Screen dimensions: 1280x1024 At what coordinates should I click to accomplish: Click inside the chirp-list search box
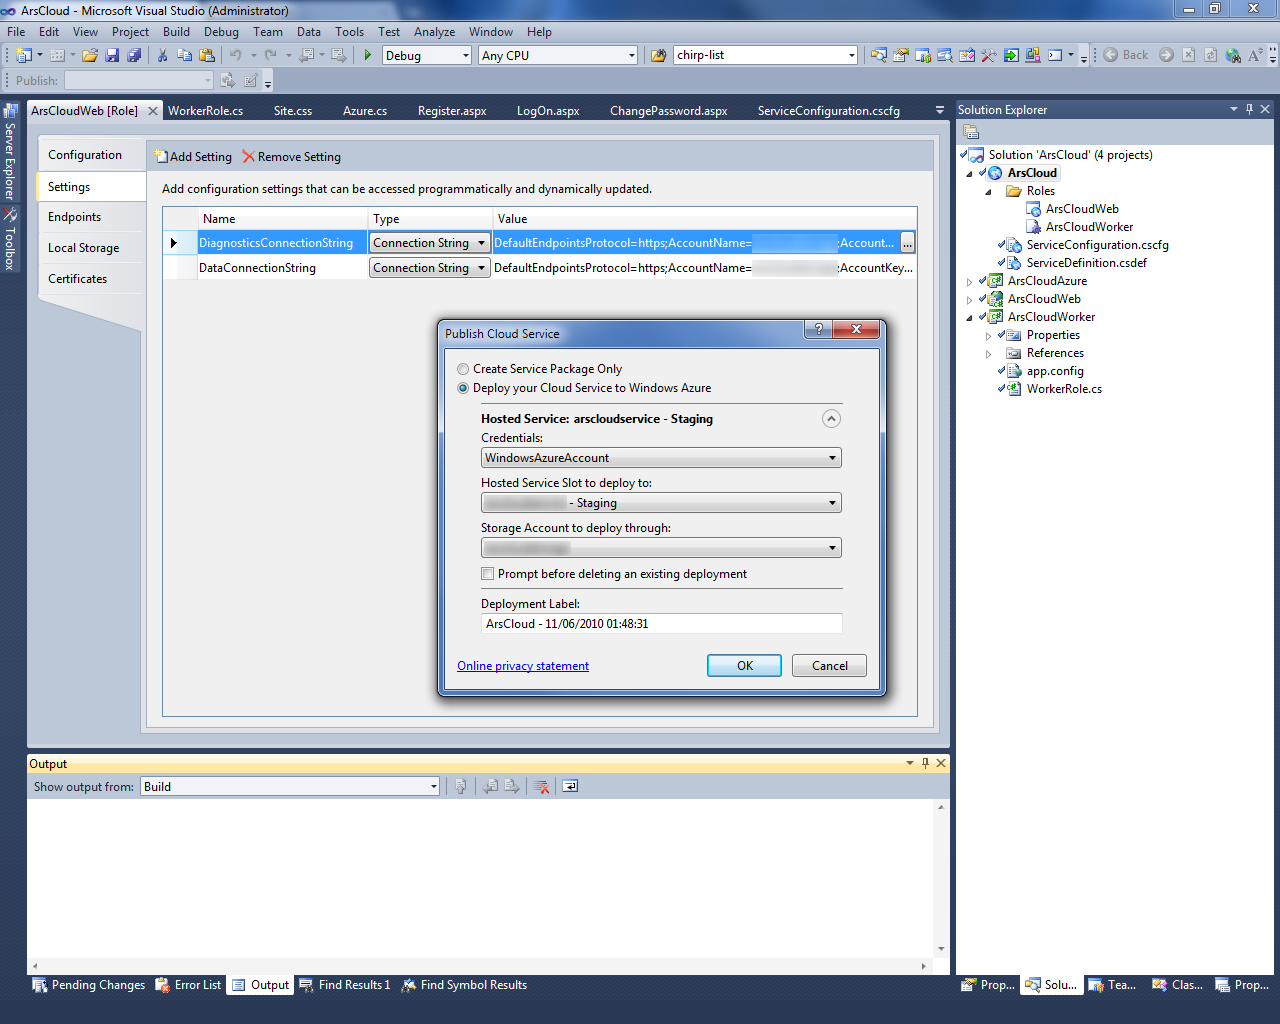coord(760,55)
